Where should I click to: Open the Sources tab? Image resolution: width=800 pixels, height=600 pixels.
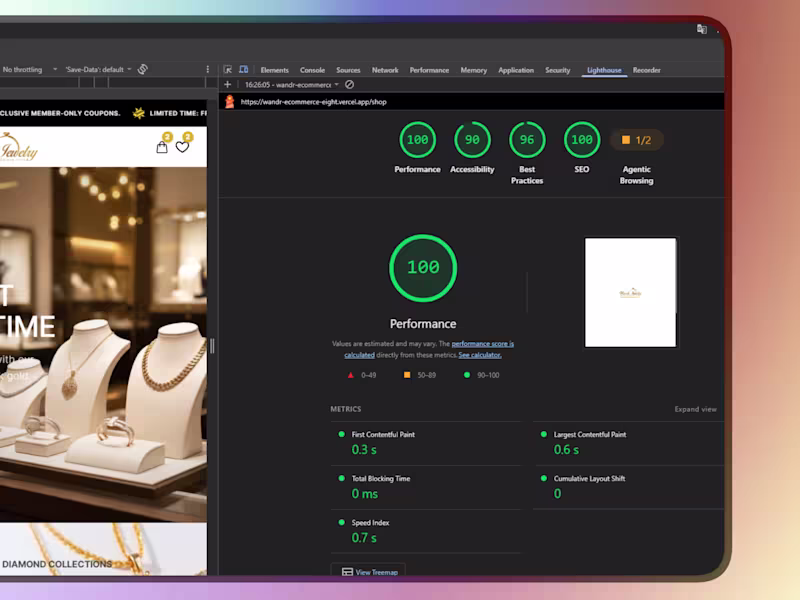(x=348, y=70)
